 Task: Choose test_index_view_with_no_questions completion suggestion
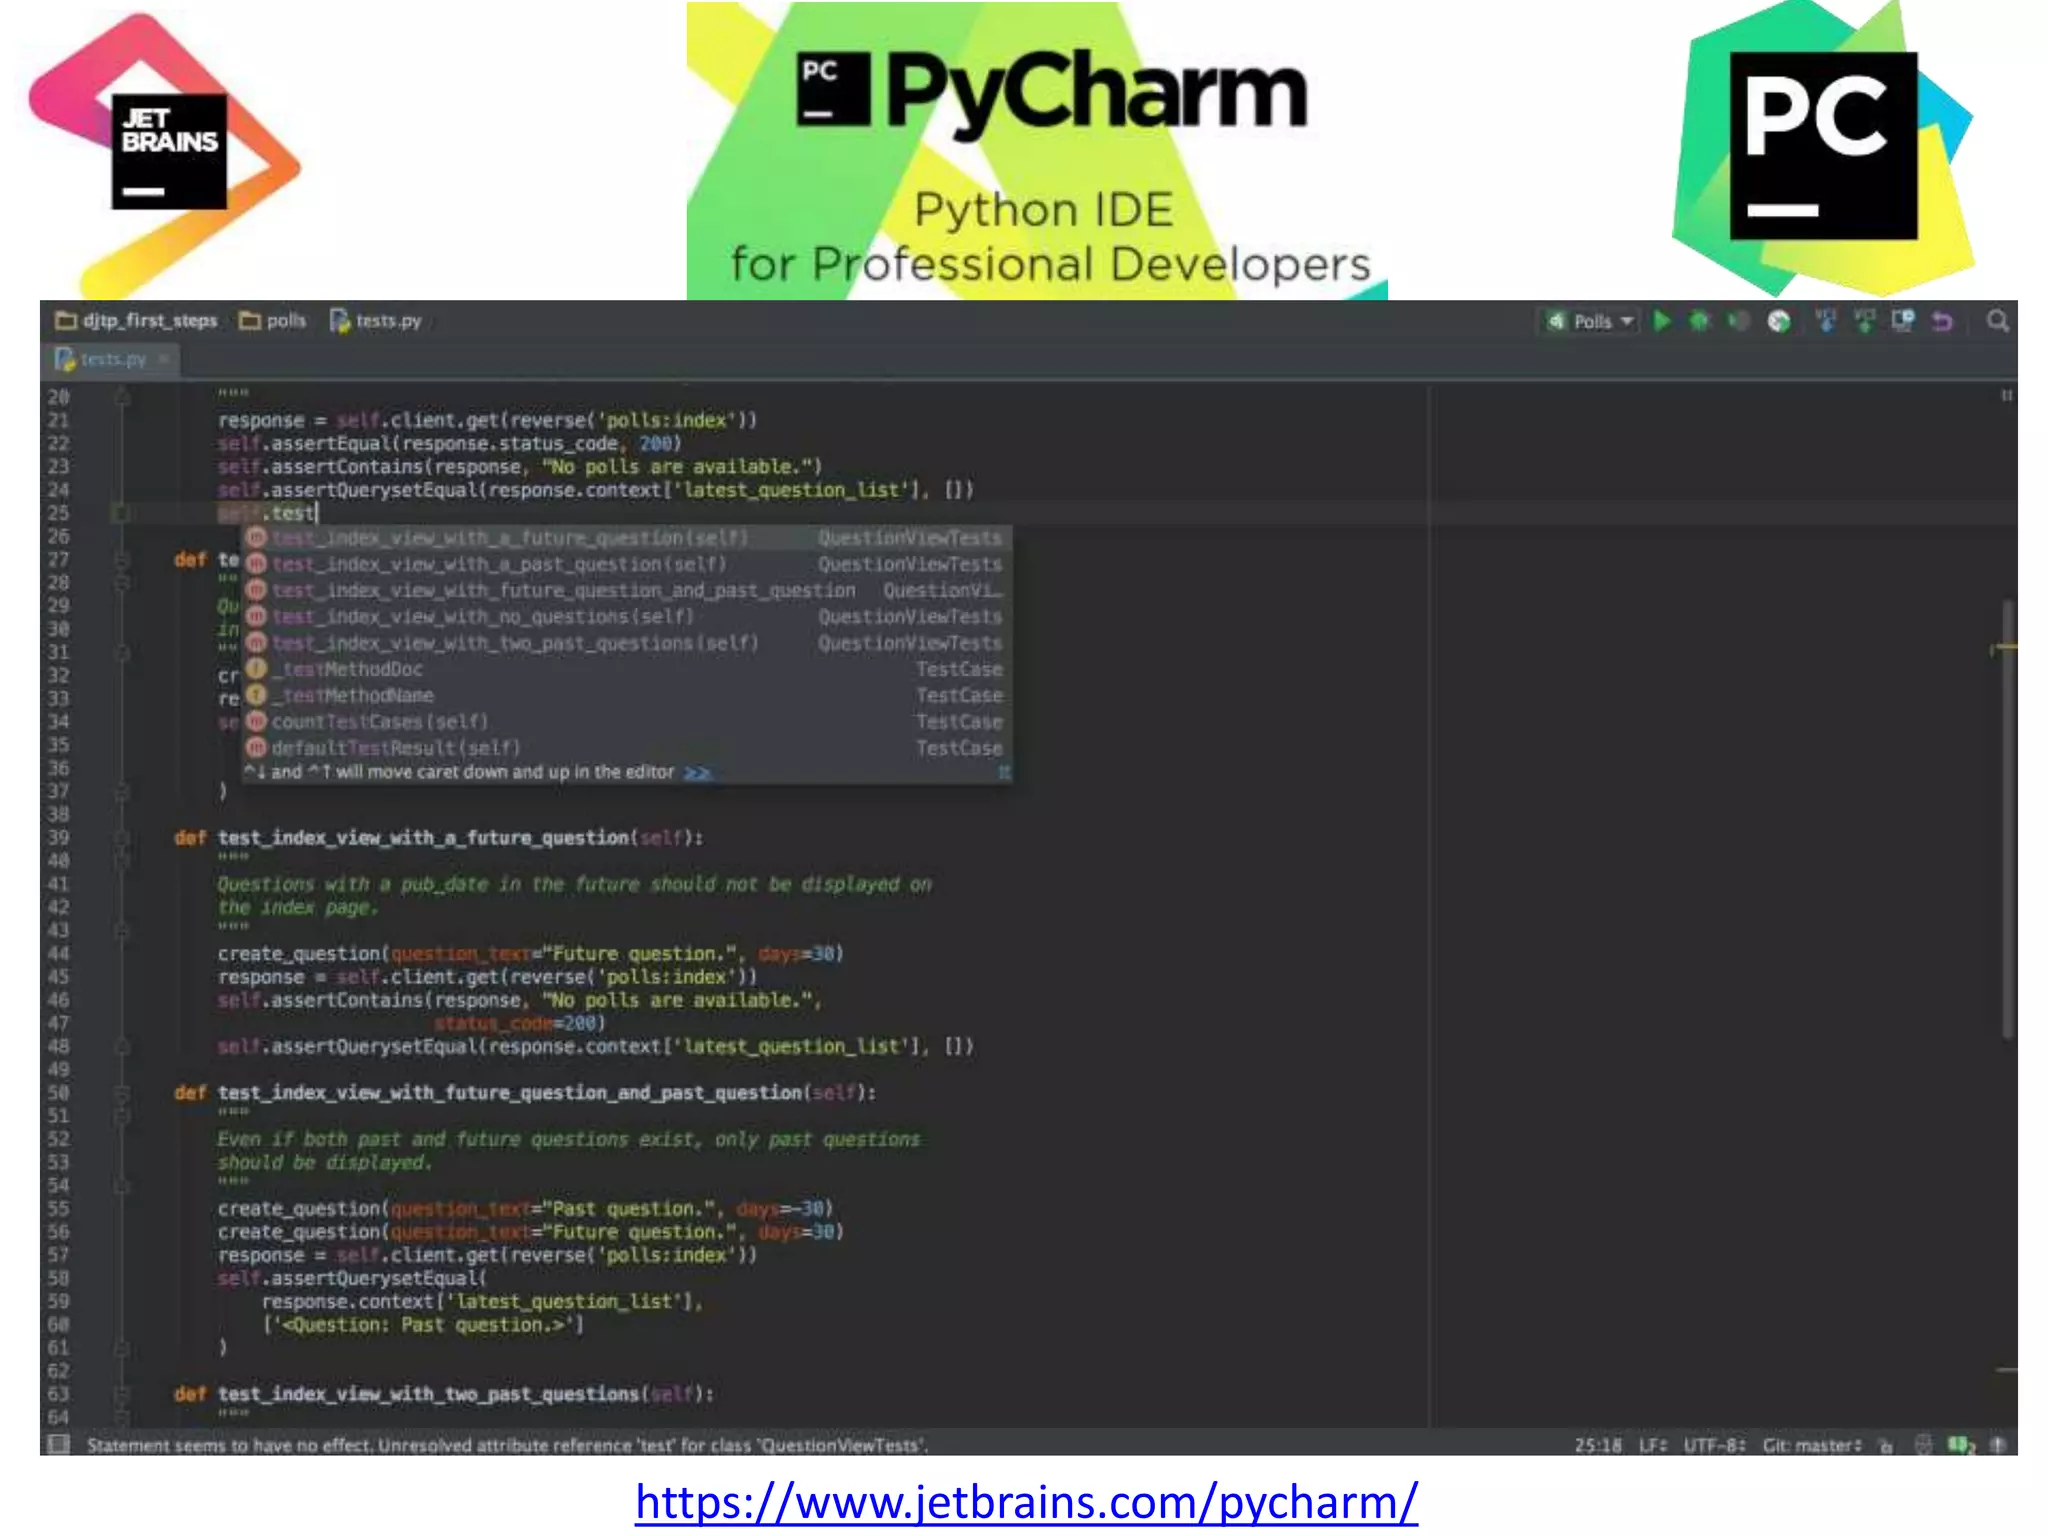pos(628,617)
